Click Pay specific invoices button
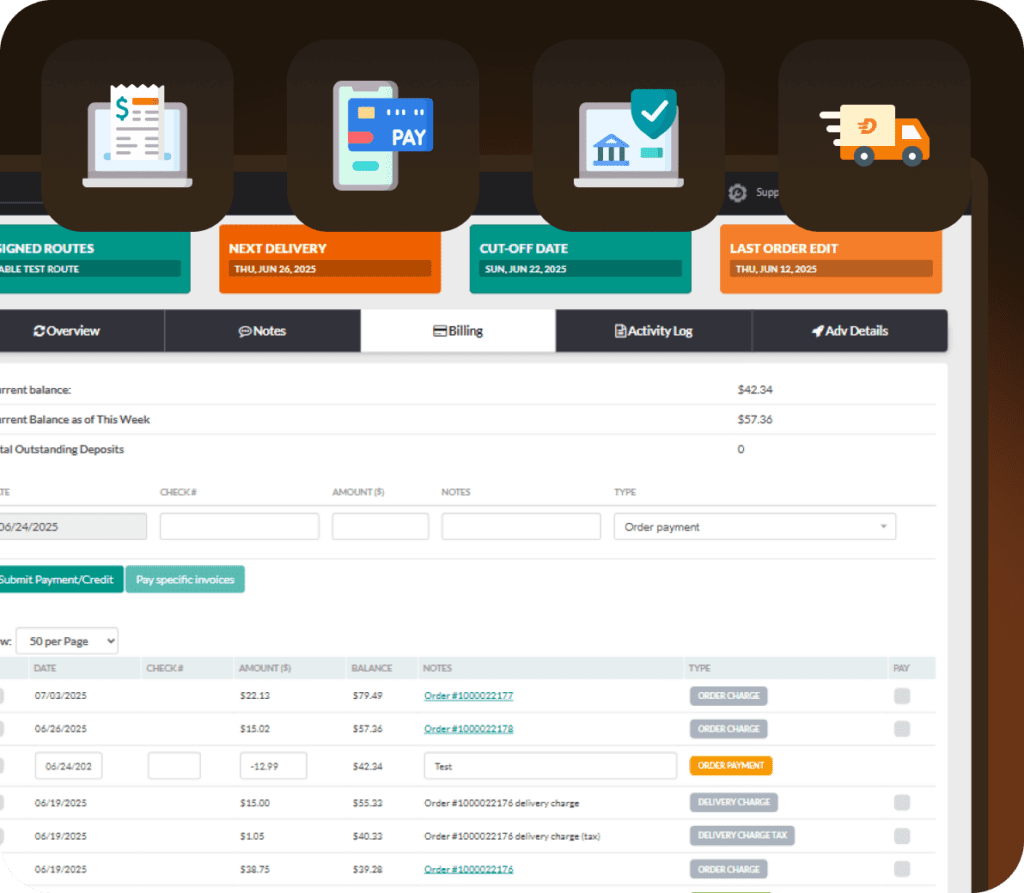Viewport: 1024px width, 893px height. 185,579
